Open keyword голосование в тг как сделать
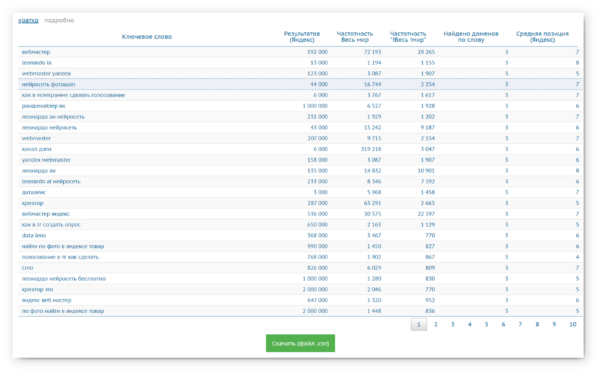Viewport: 600px width, 374px height. click(x=60, y=257)
